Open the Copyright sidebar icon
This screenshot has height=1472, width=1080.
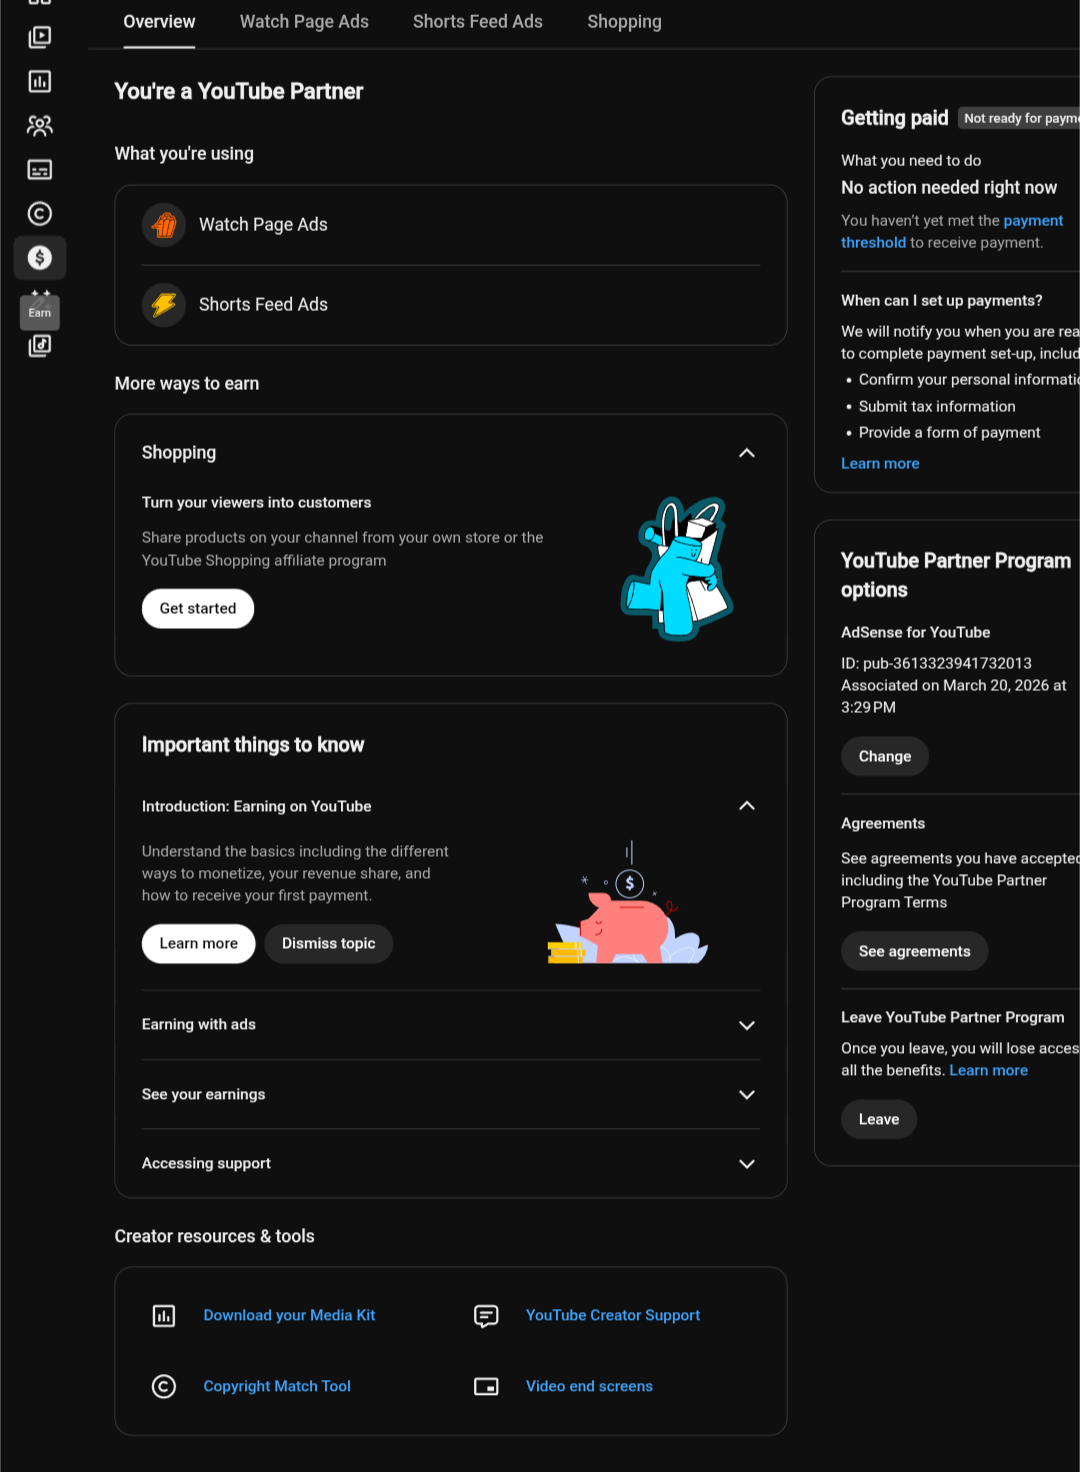coord(40,213)
